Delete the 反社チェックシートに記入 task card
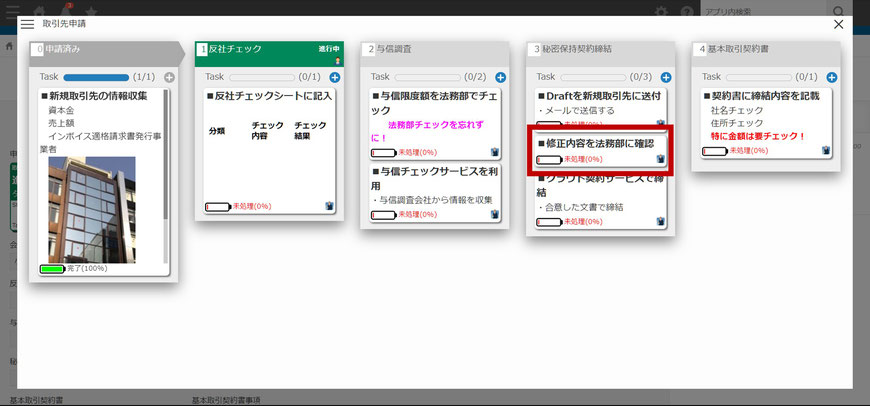 point(329,206)
